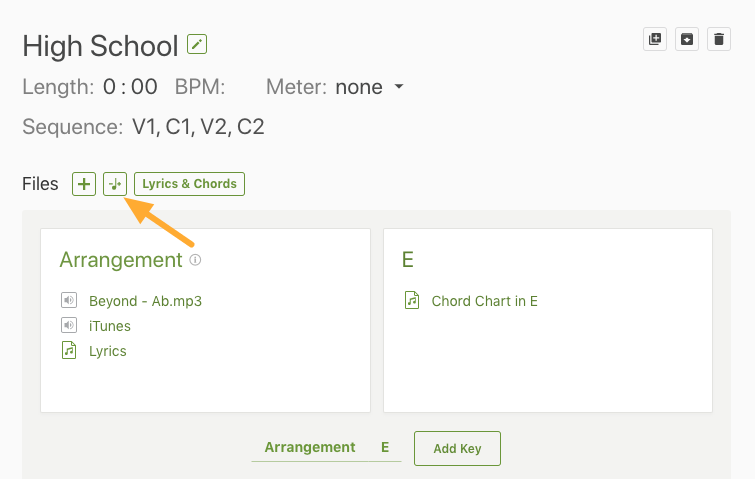755x479 pixels.
Task: Expand the Meter dropdown arrow
Action: pyautogui.click(x=399, y=87)
